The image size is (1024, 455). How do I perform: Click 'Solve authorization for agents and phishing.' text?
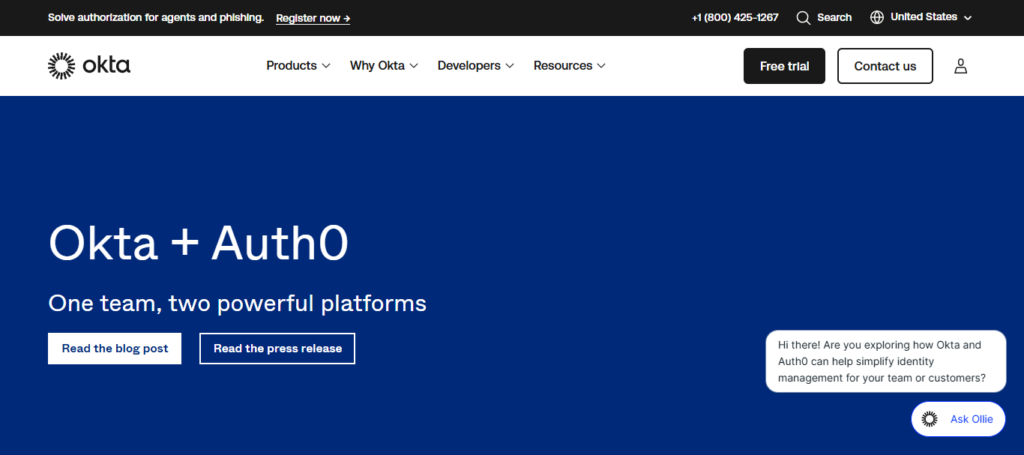pyautogui.click(x=155, y=18)
